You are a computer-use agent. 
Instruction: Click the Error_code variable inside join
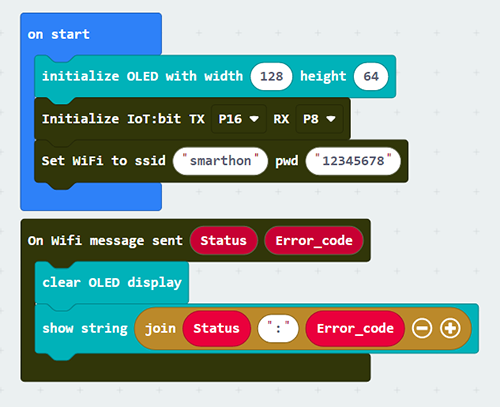coord(355,329)
